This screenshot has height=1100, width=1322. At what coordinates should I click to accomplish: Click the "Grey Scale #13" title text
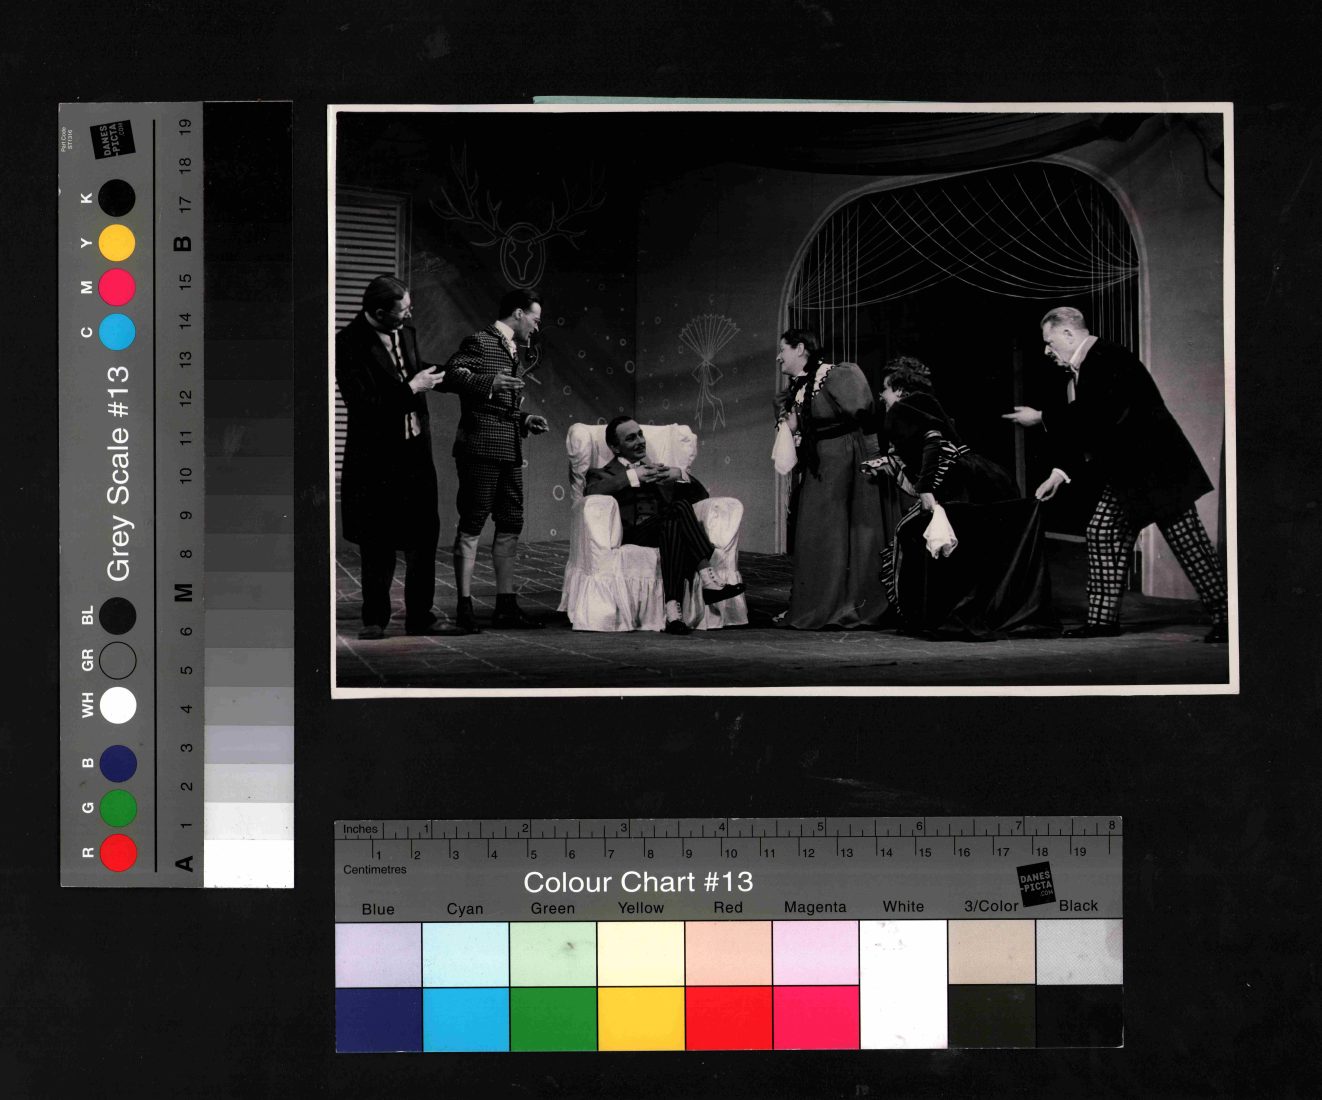(119, 473)
